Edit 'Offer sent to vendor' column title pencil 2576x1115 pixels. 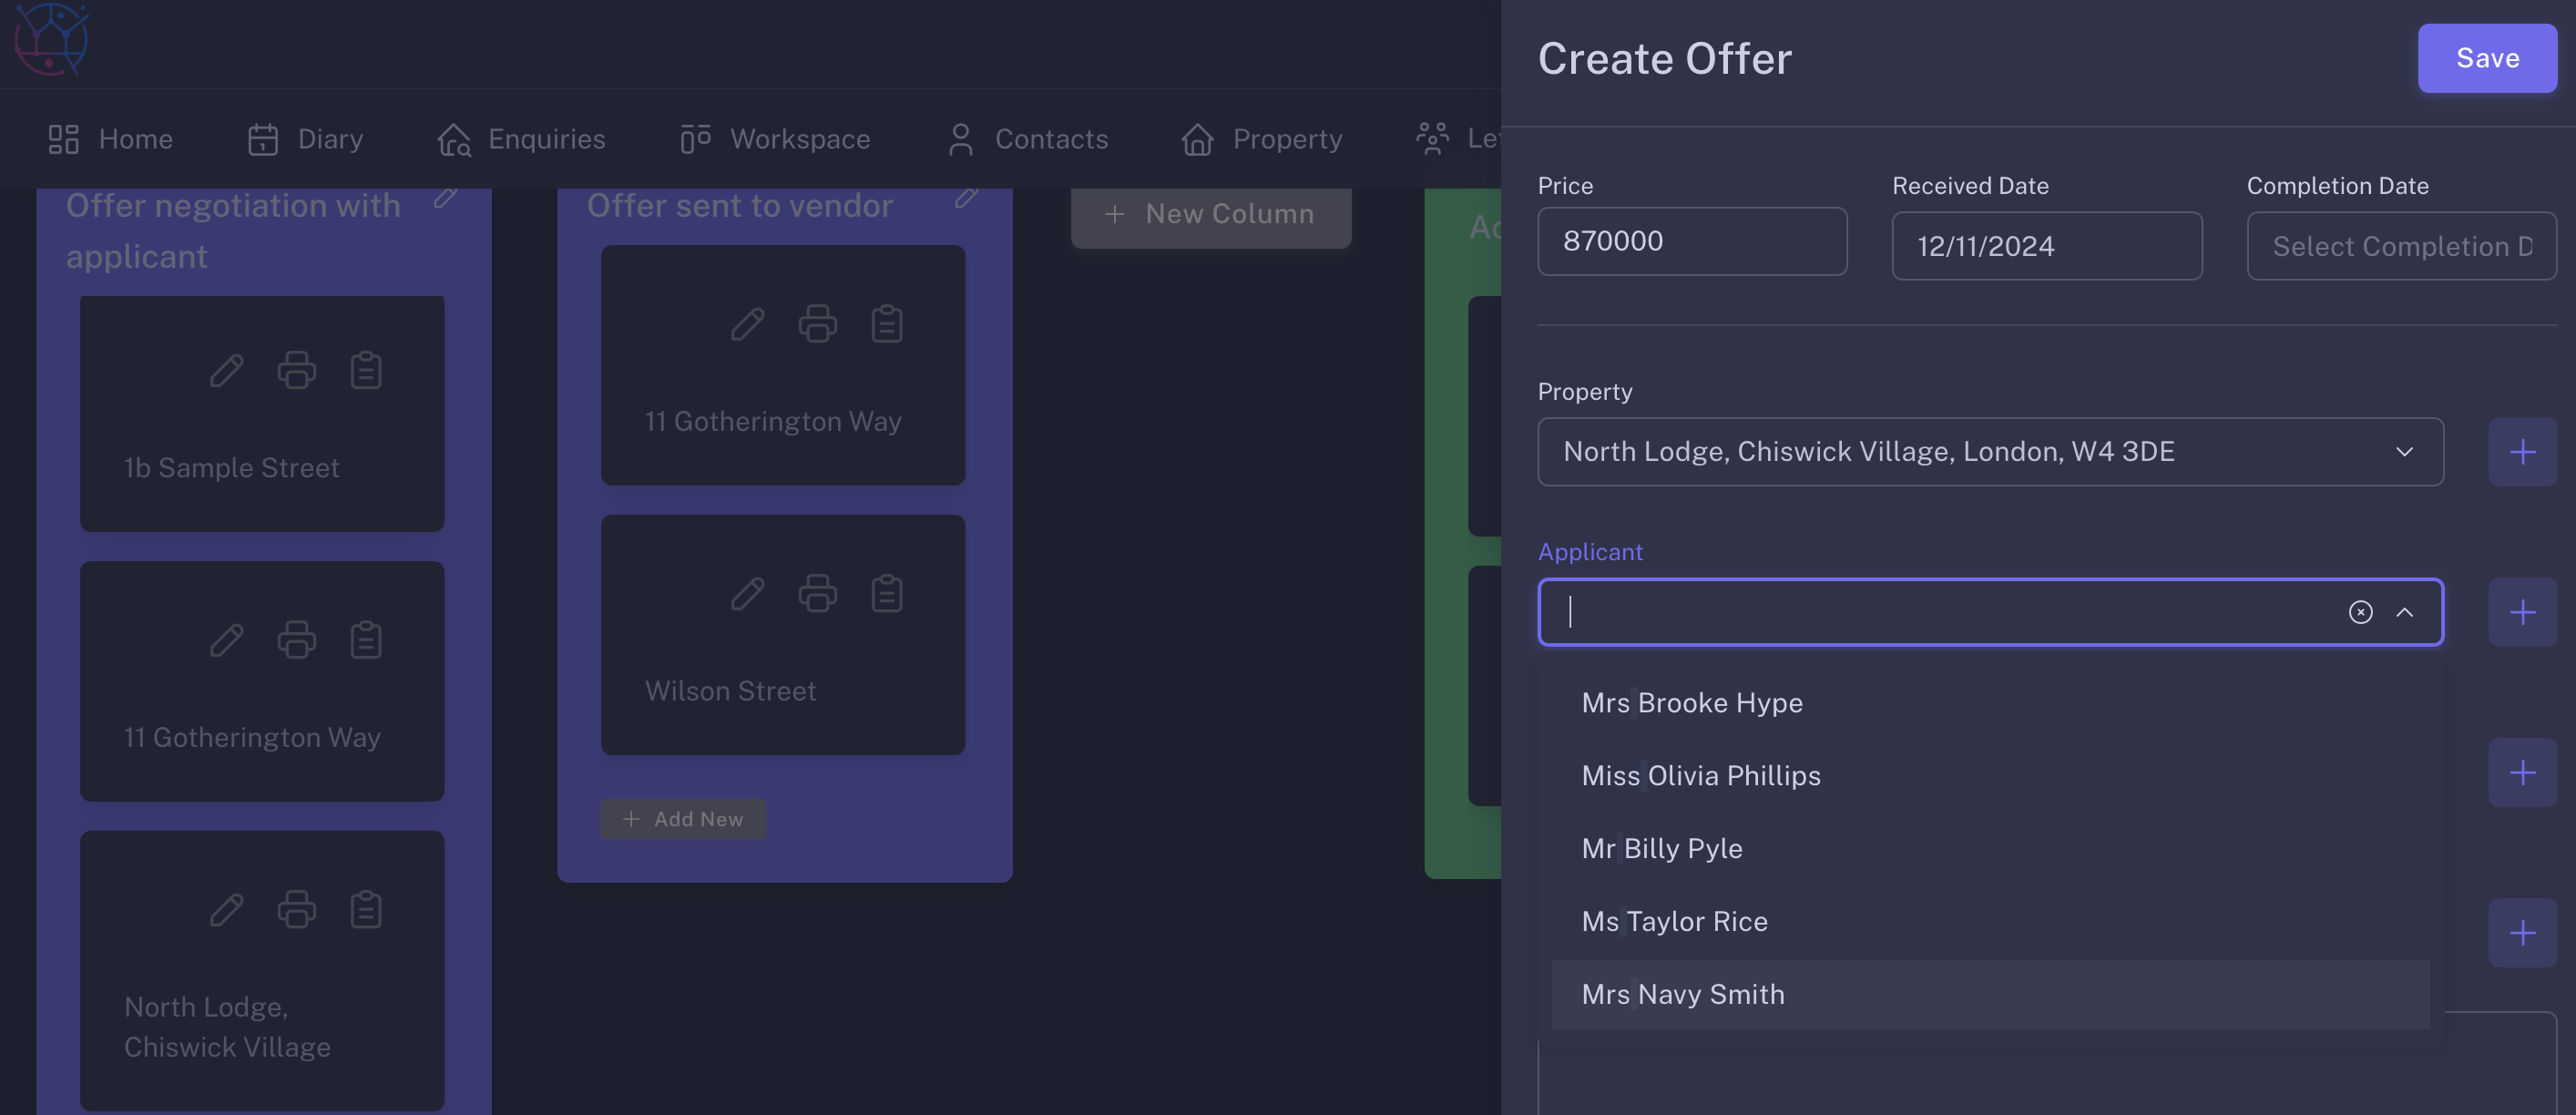point(966,197)
